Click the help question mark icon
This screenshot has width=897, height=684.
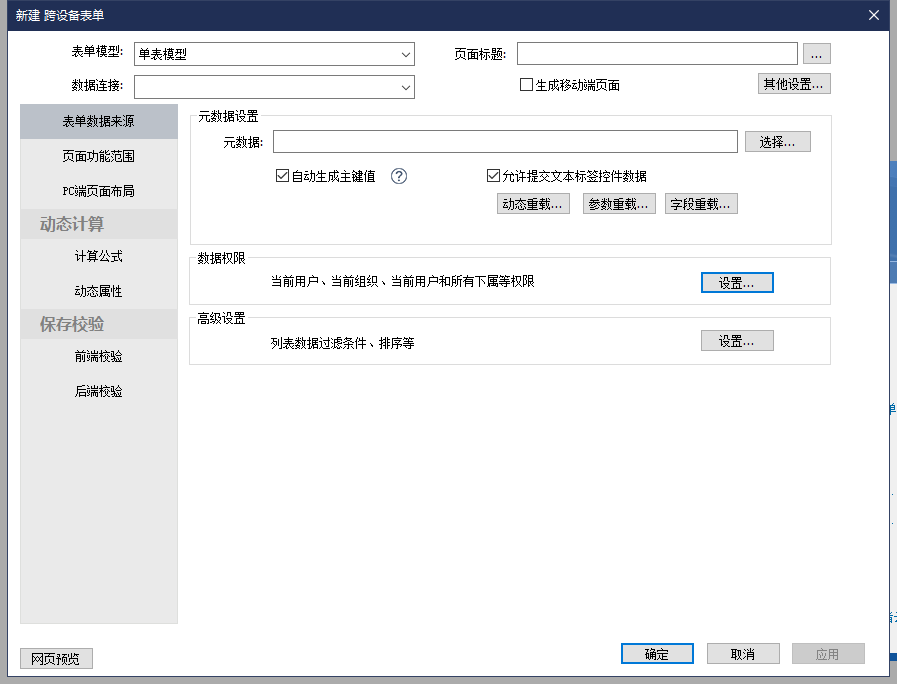click(399, 176)
